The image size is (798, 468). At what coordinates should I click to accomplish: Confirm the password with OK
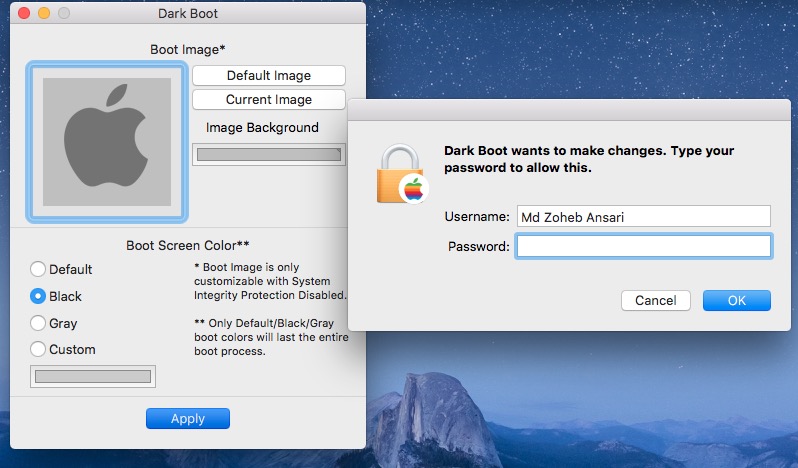[736, 300]
